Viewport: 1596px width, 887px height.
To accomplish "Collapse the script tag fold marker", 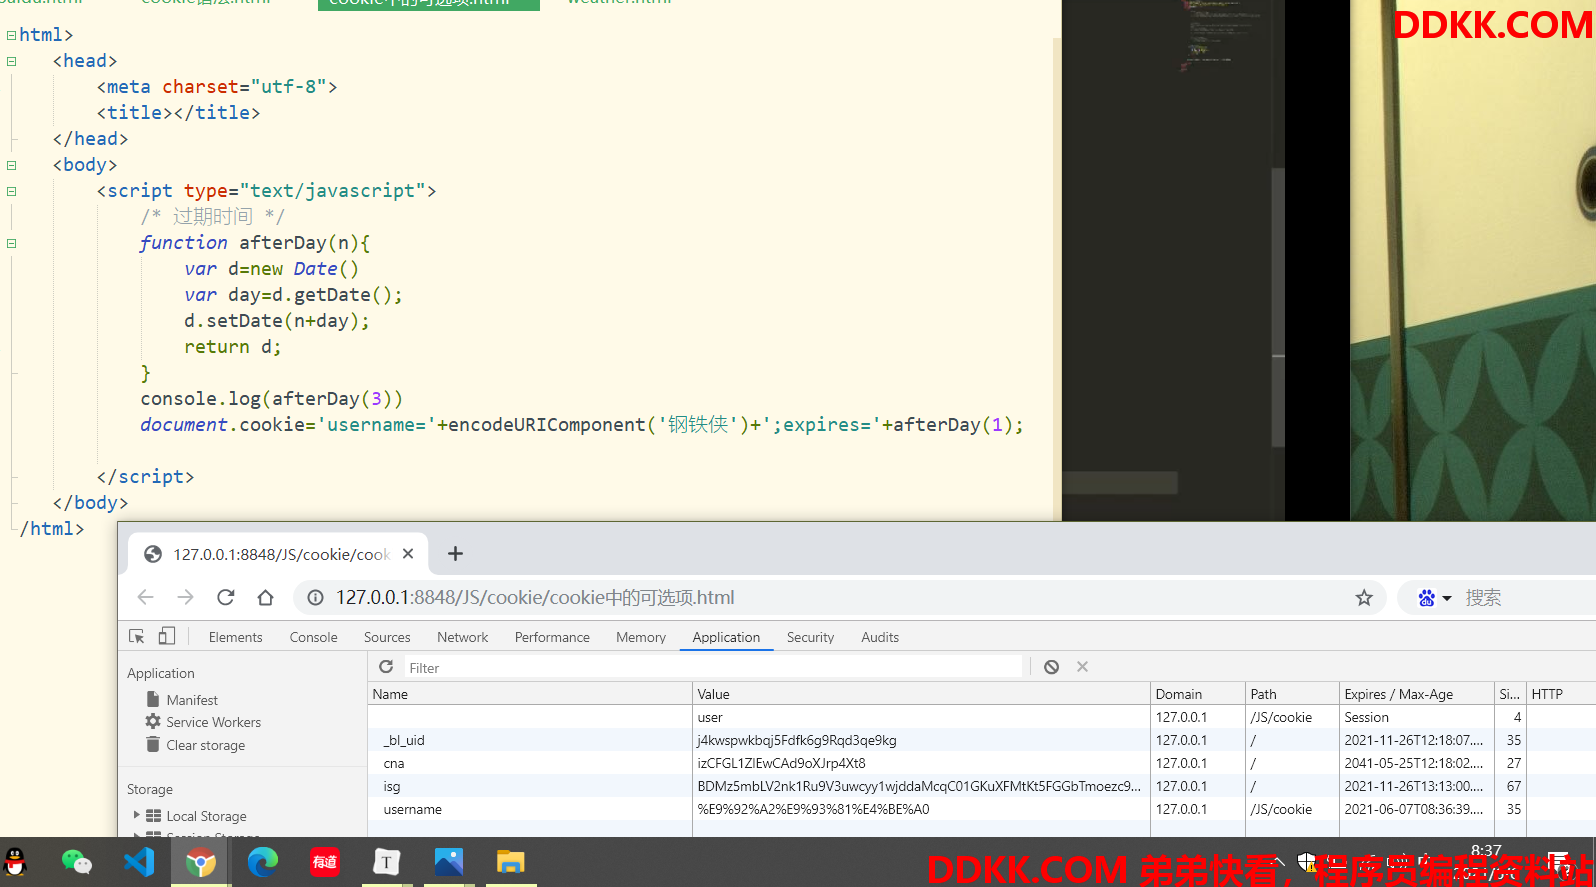I will tap(11, 191).
